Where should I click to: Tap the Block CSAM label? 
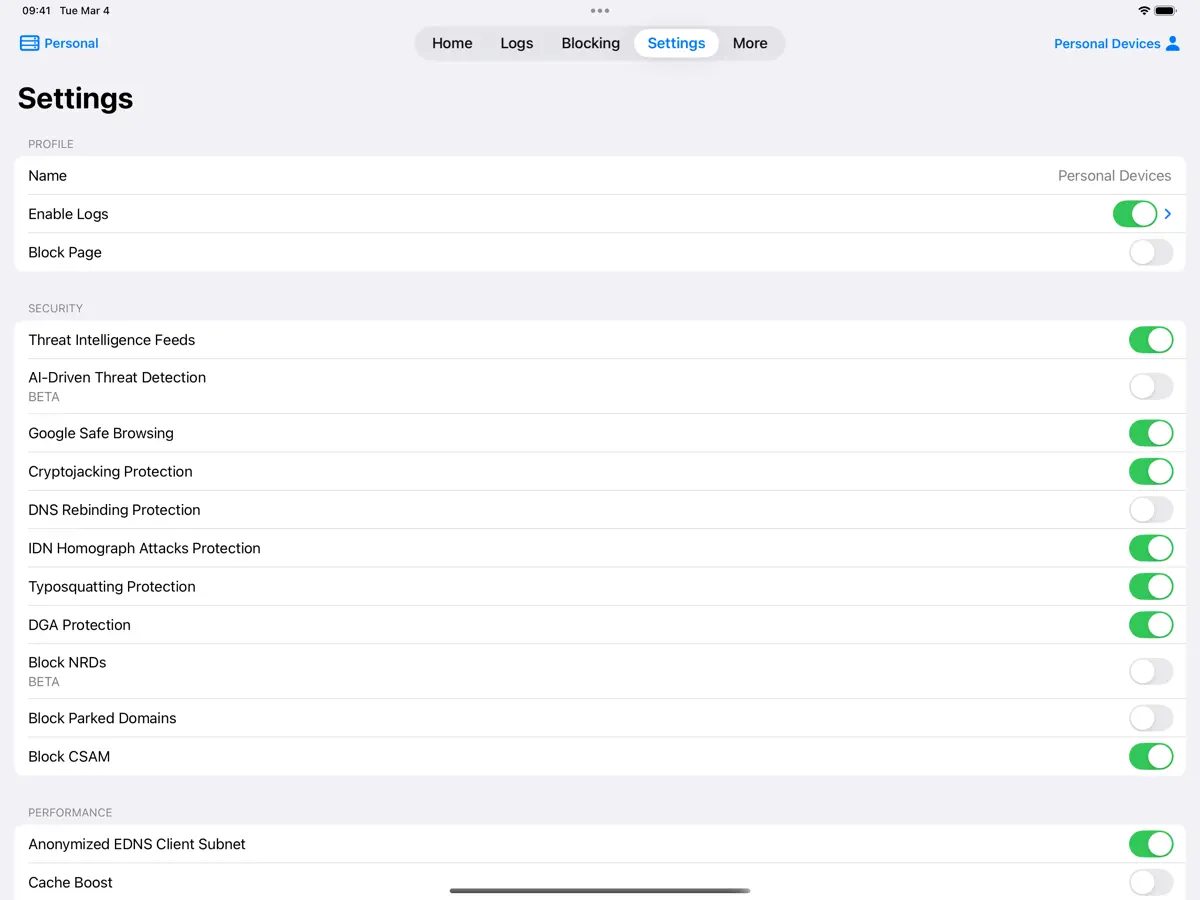point(69,756)
